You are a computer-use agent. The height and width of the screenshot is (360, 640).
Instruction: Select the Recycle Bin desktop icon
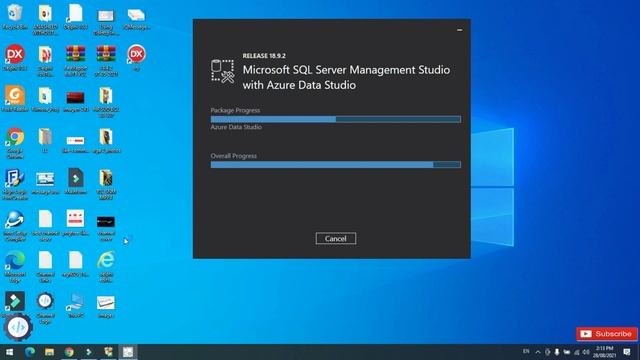coord(15,17)
